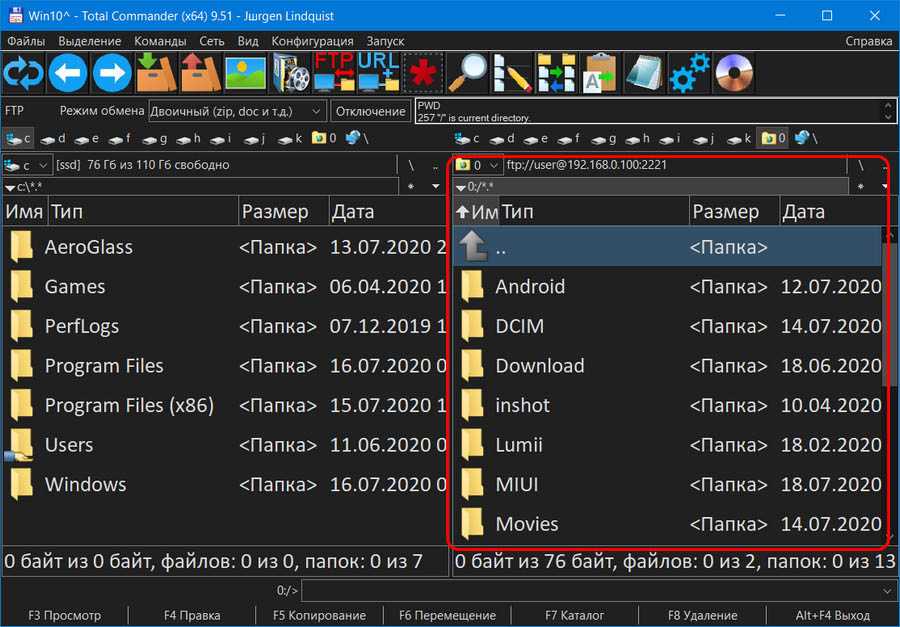The height and width of the screenshot is (627, 900).
Task: Click the F5 Копирование button
Action: pyautogui.click(x=319, y=615)
